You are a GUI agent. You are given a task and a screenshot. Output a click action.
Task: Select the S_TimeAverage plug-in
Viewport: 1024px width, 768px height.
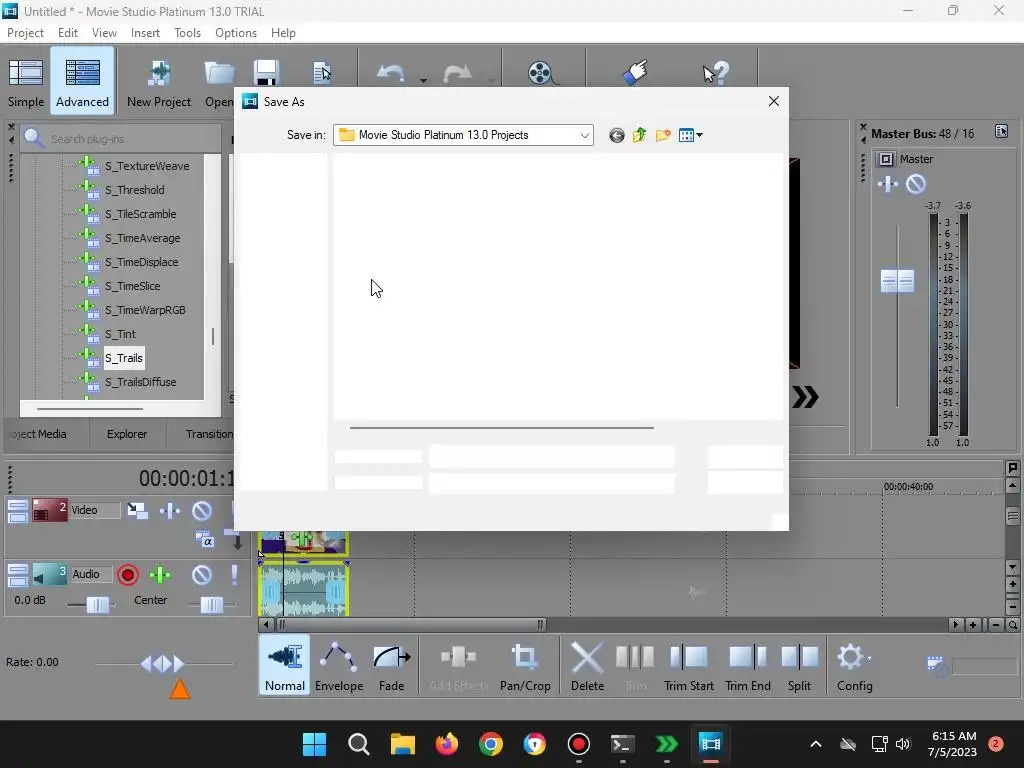pyautogui.click(x=142, y=238)
